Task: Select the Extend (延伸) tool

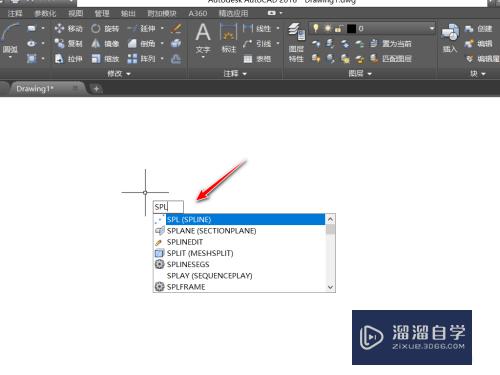Action: 142,28
